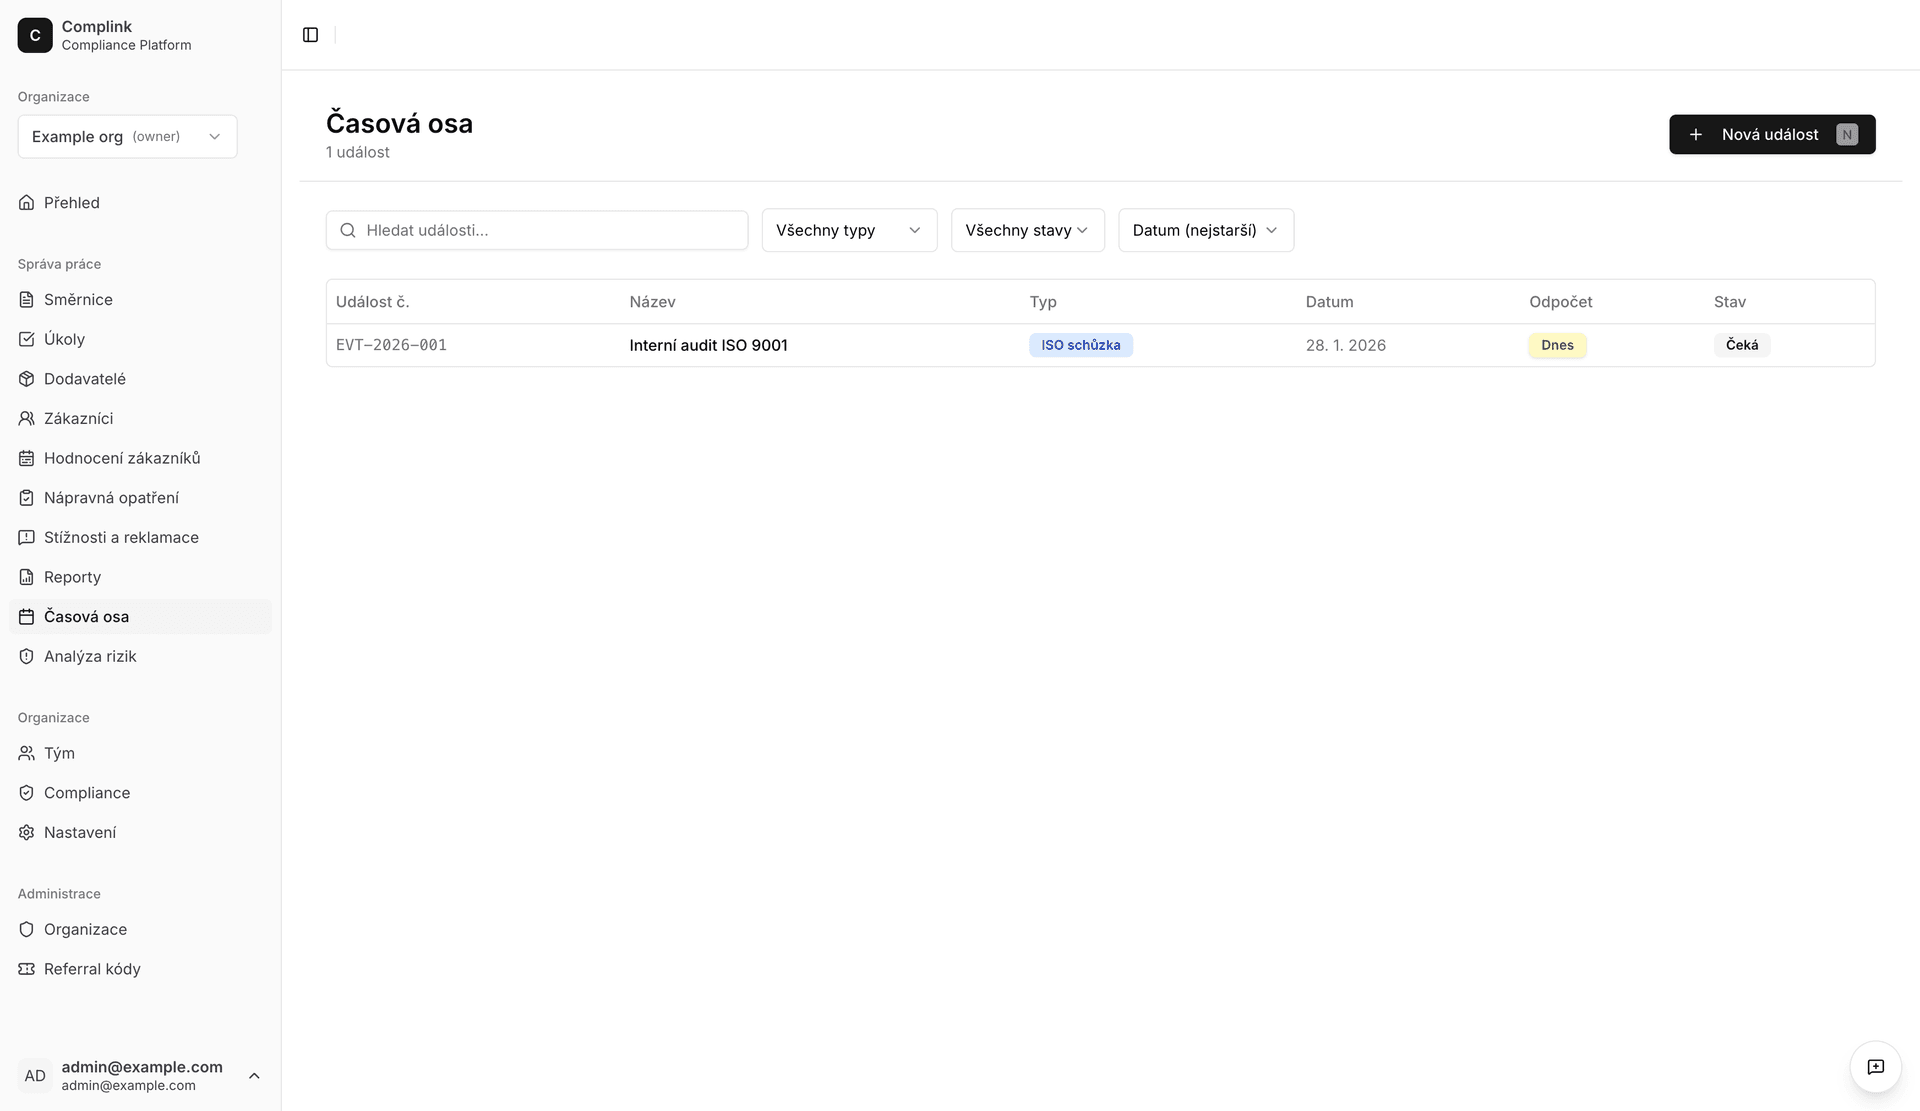The width and height of the screenshot is (1920, 1111).
Task: Open the Datum (nejstarší) sort dropdown
Action: [1205, 230]
